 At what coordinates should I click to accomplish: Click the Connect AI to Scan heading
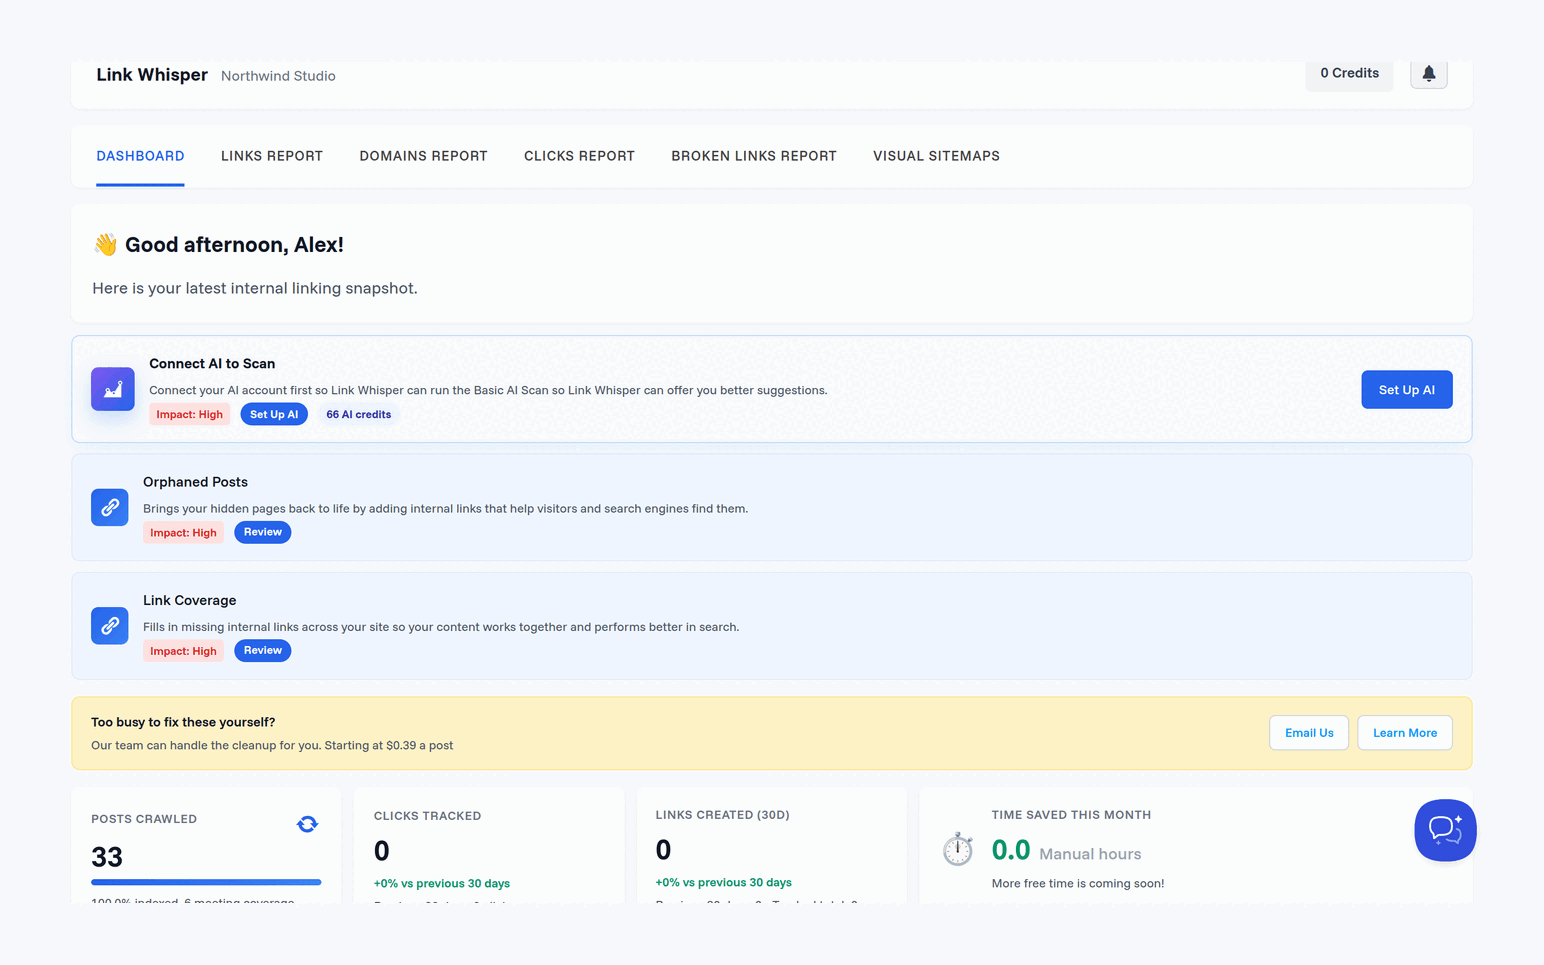point(212,364)
